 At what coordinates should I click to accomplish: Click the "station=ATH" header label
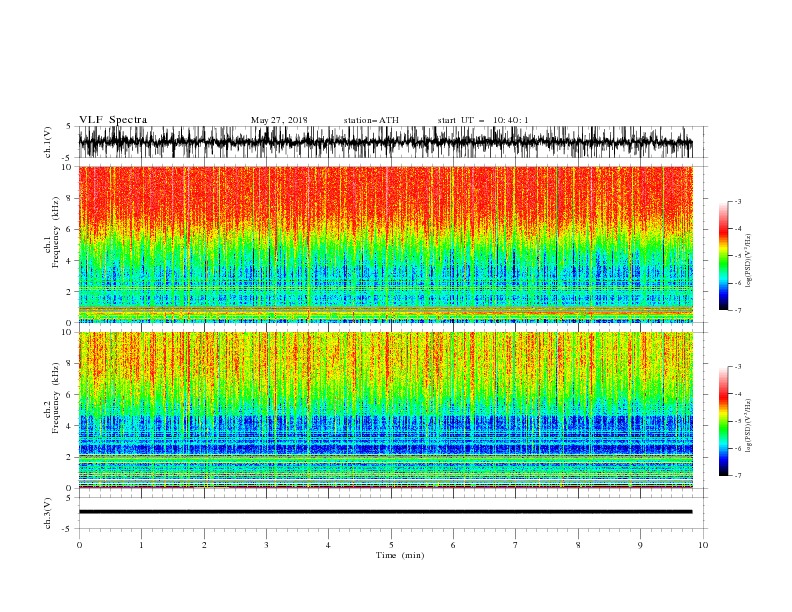coord(371,120)
